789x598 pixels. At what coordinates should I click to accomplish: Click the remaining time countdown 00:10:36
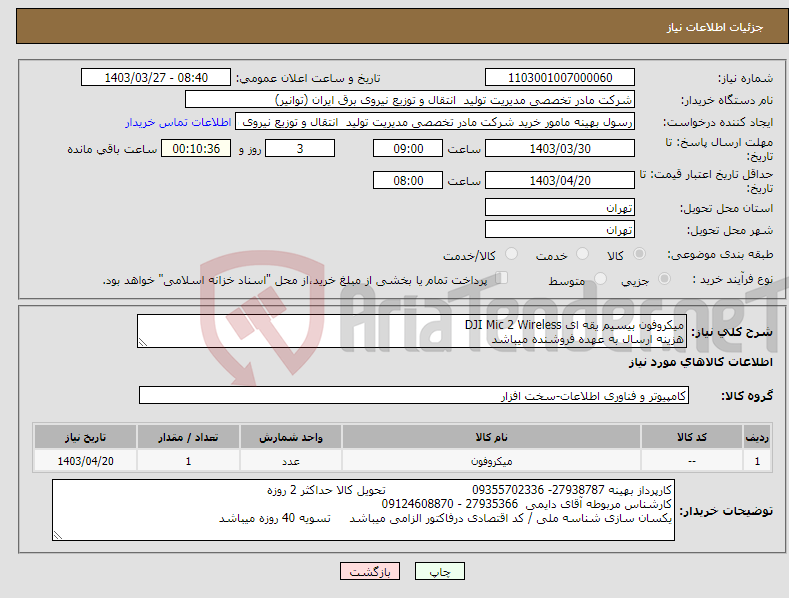(x=196, y=148)
